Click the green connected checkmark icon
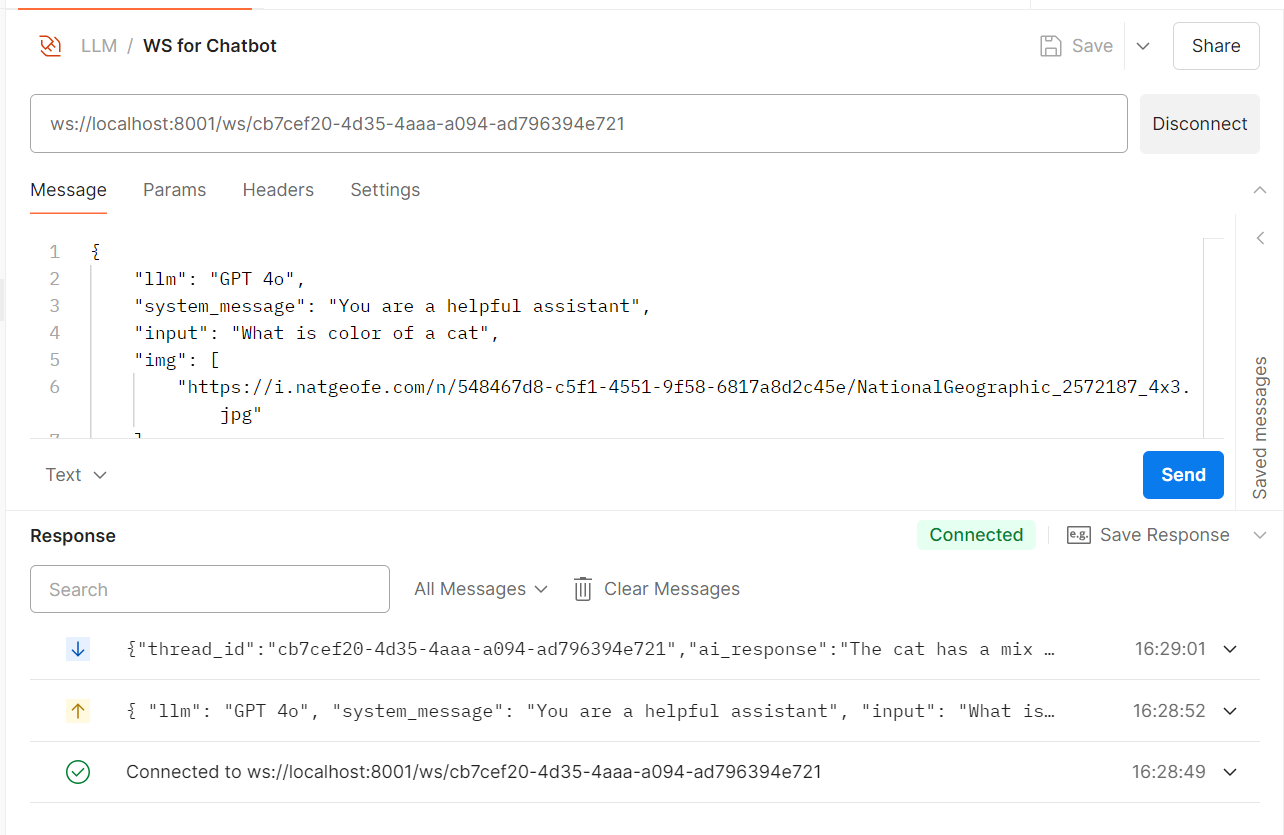 [x=78, y=772]
